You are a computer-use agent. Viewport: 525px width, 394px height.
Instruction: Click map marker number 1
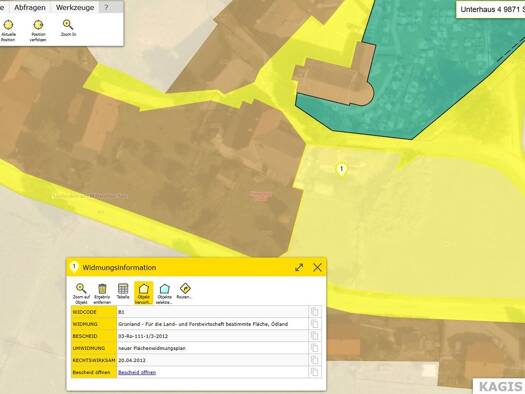click(342, 169)
